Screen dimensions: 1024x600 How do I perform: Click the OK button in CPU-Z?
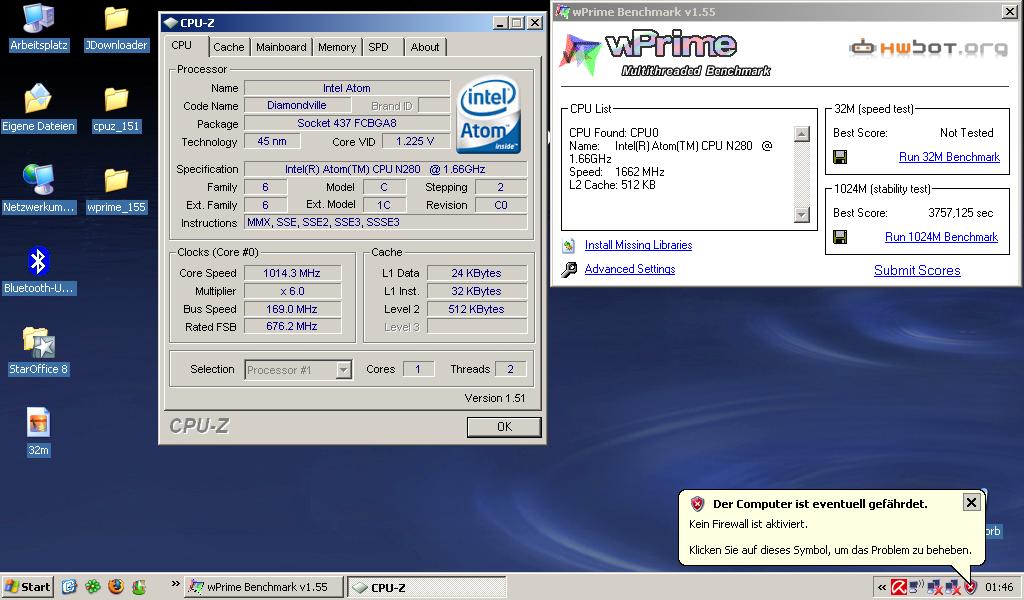(x=504, y=427)
